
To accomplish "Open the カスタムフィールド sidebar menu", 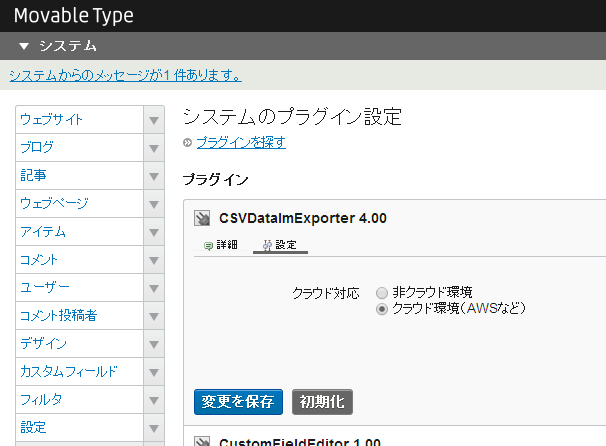I will [x=80, y=372].
